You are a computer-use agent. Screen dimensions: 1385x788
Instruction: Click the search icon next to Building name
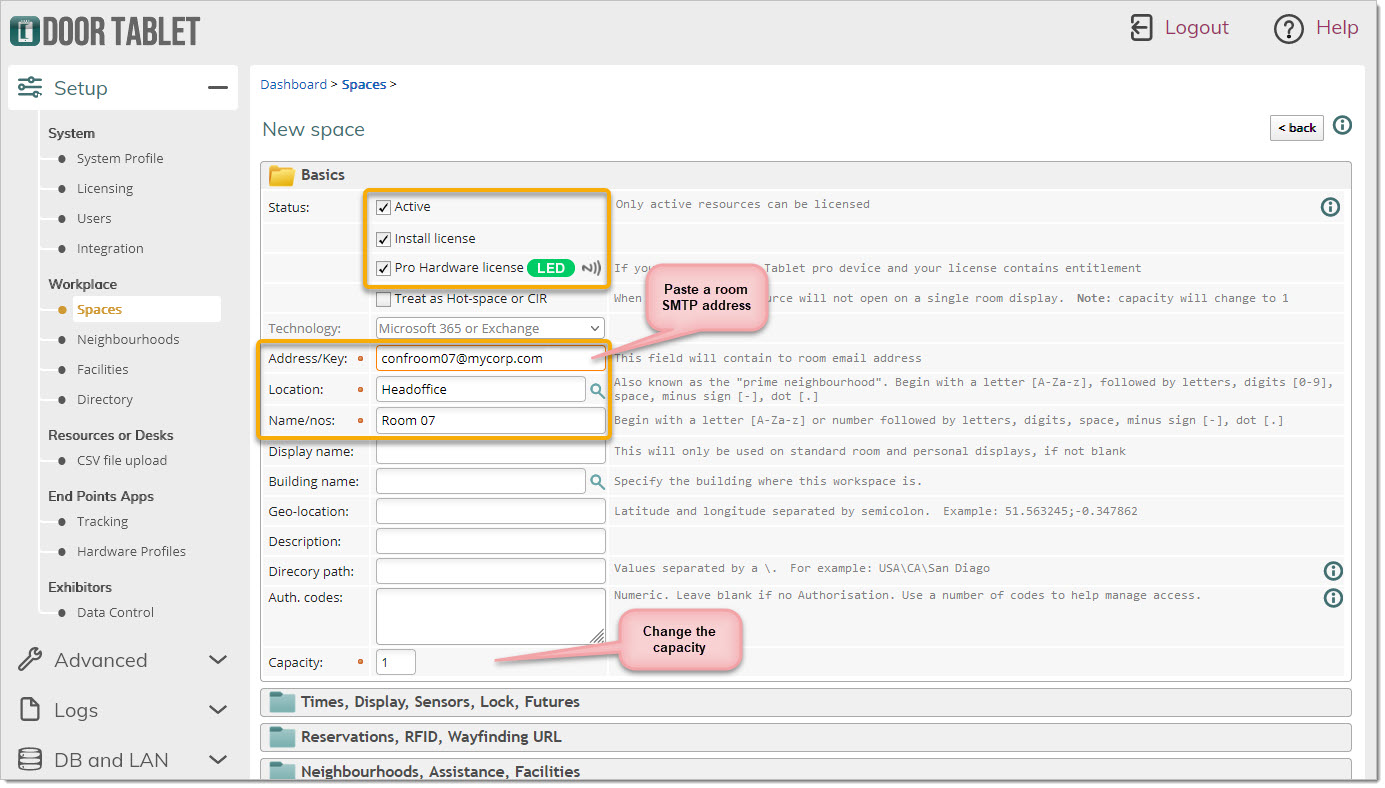[x=597, y=482]
